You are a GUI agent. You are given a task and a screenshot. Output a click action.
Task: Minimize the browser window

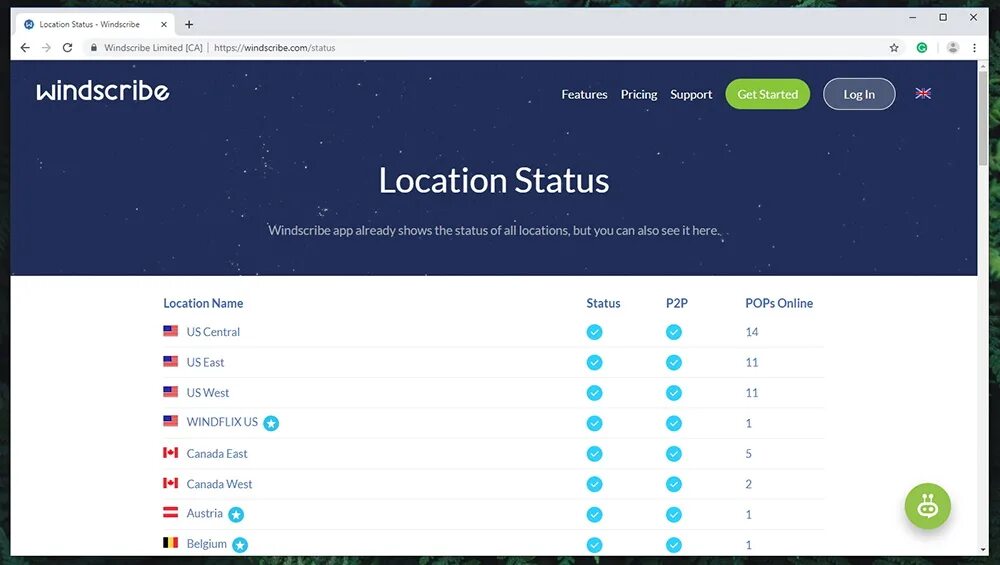[913, 18]
